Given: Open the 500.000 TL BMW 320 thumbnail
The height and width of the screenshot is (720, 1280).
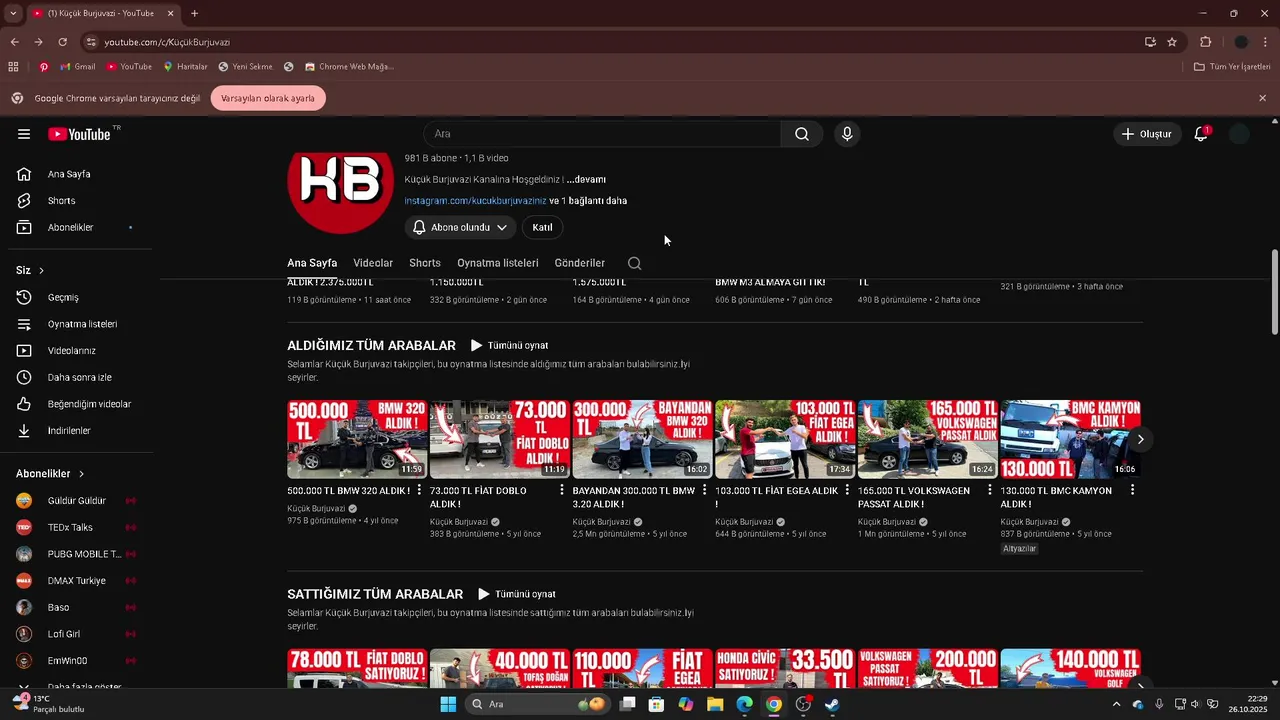Looking at the screenshot, I should (x=357, y=440).
